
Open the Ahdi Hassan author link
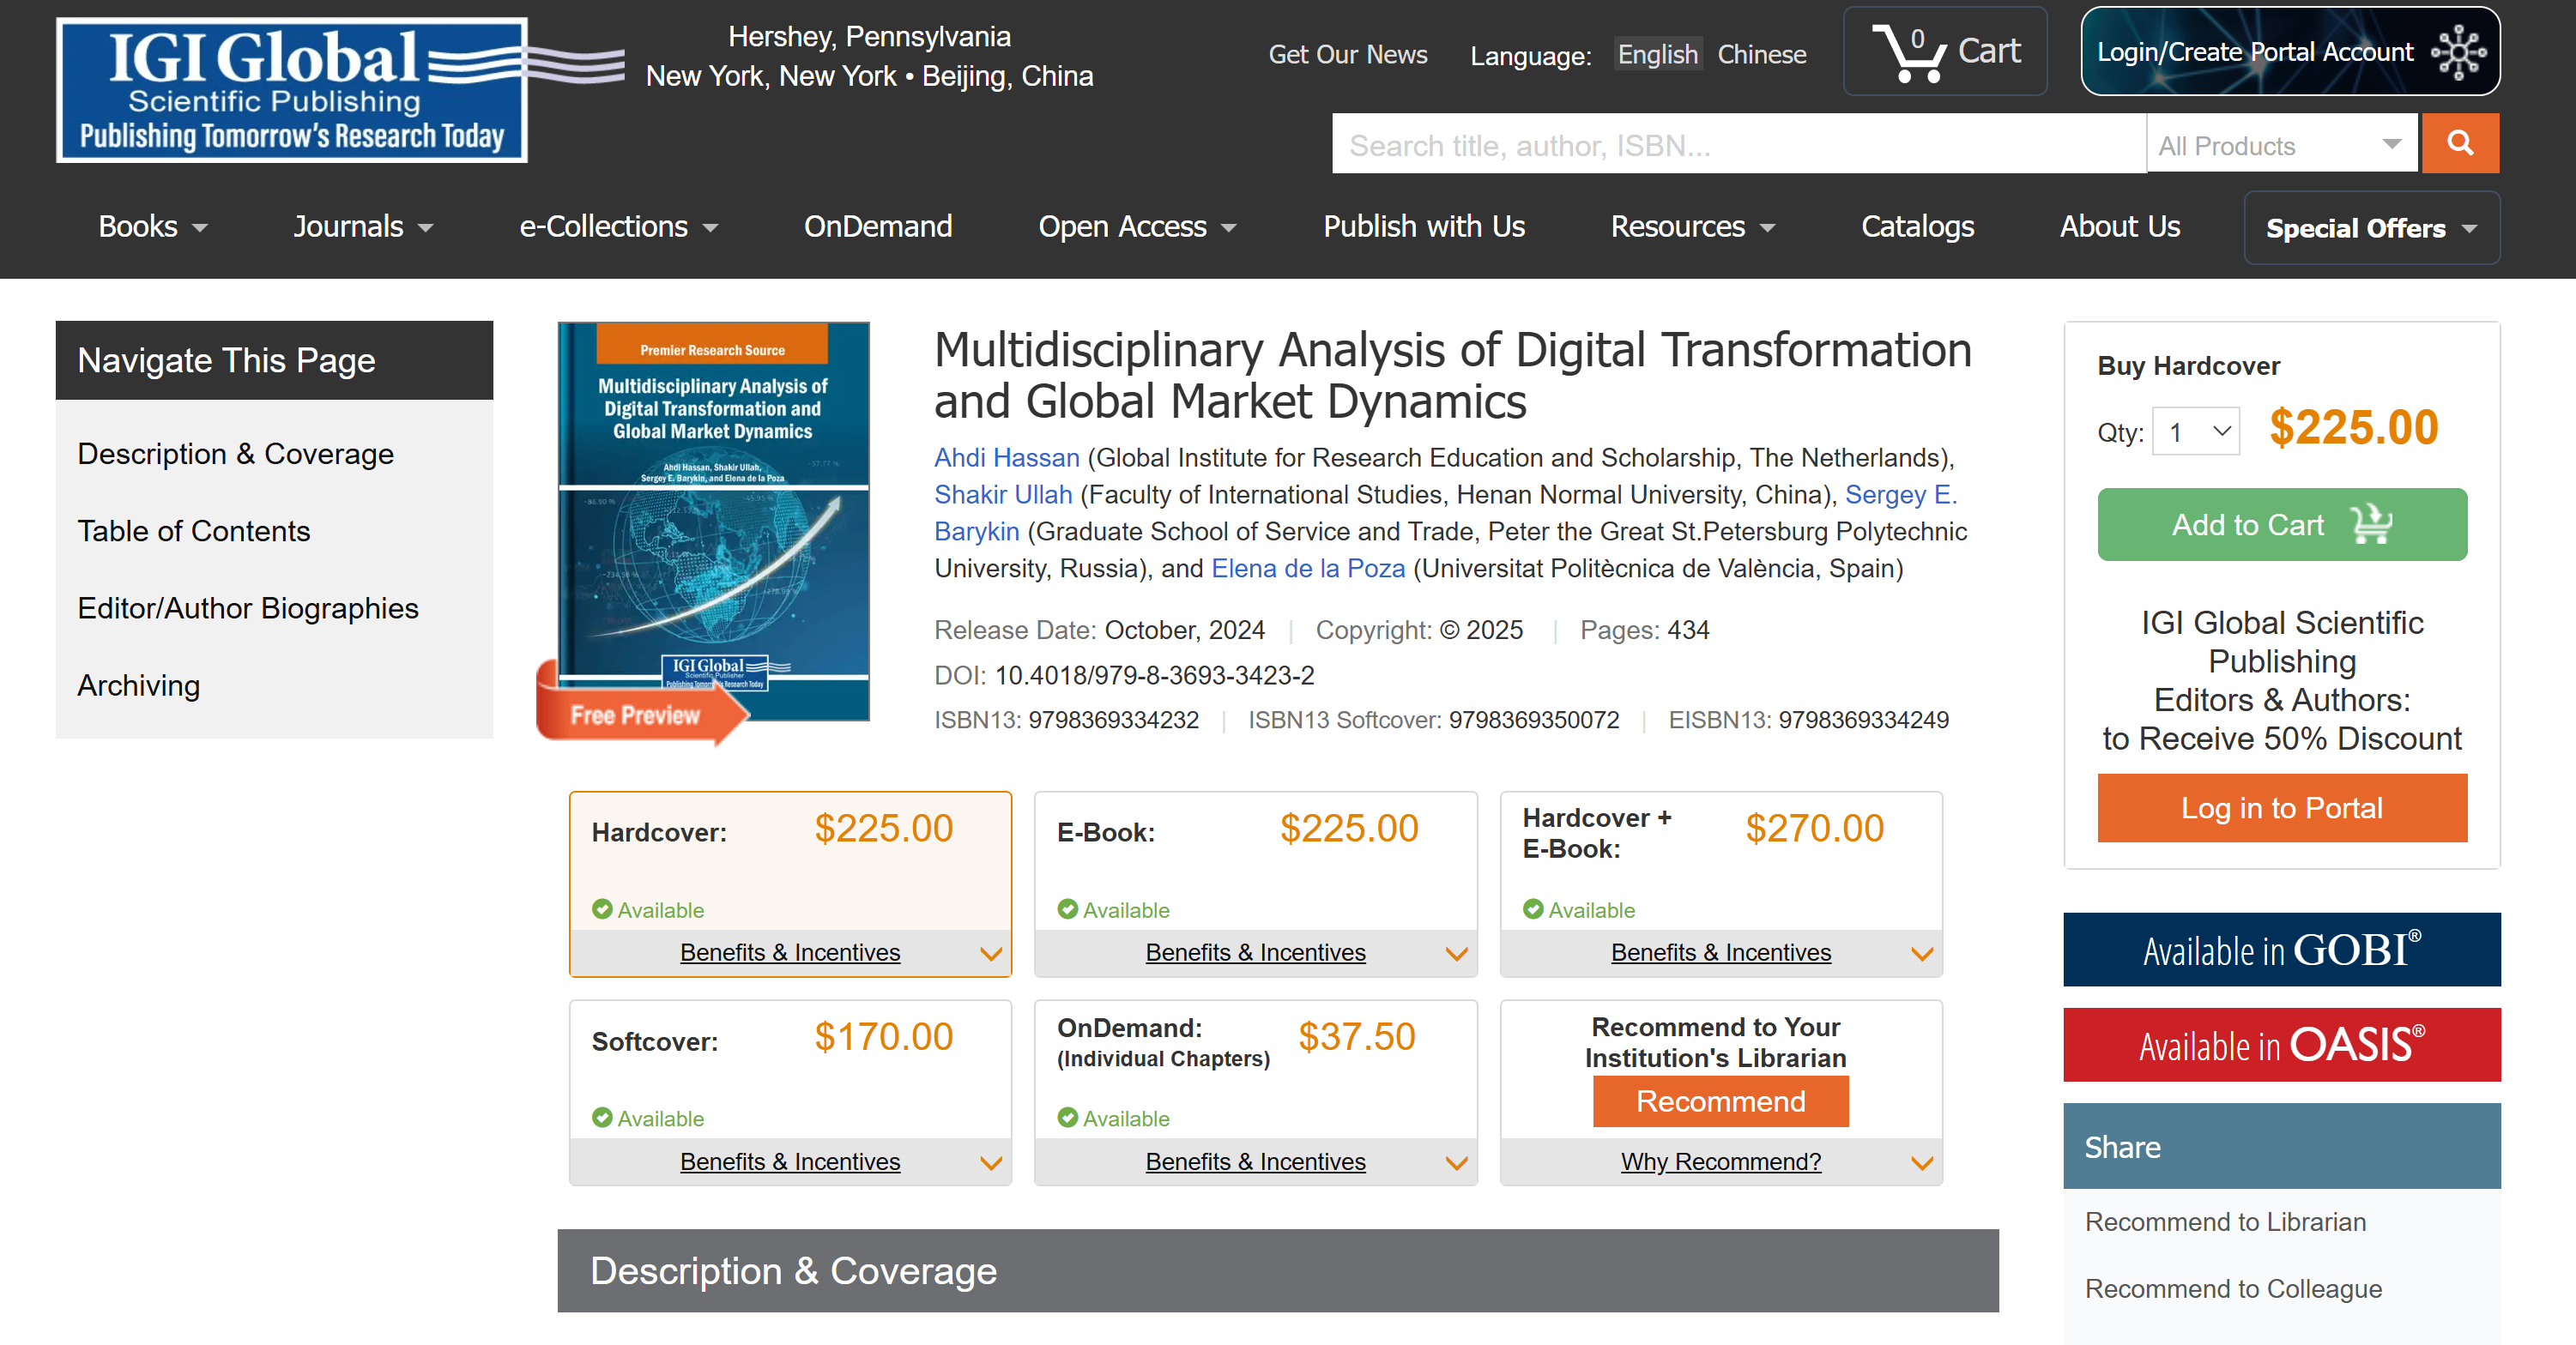(1006, 457)
